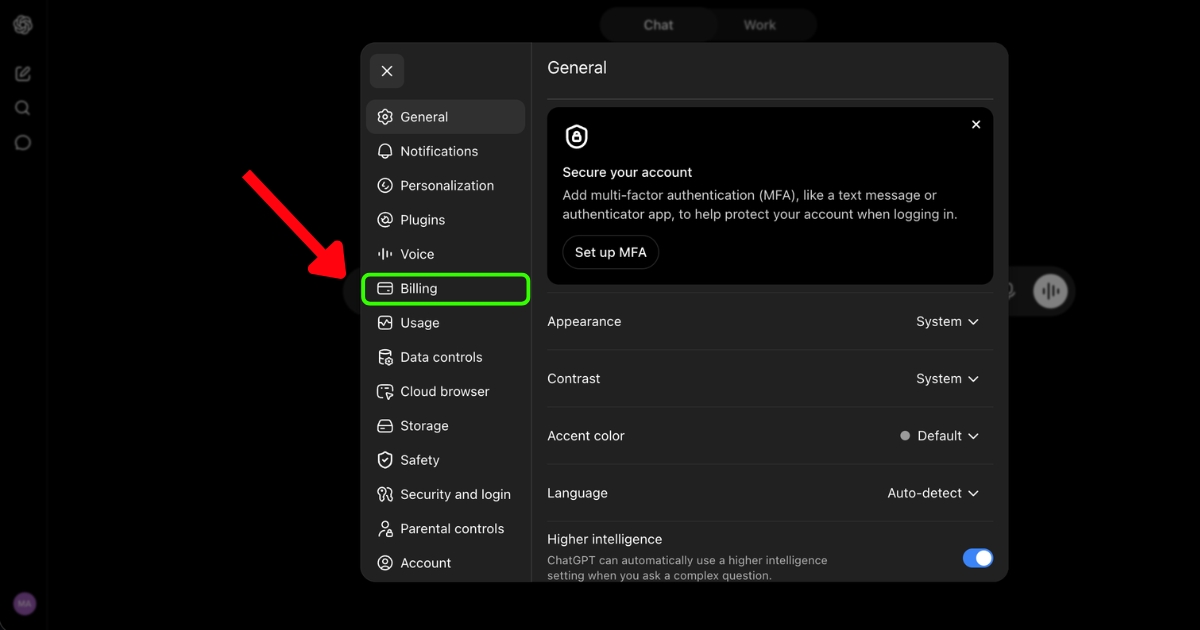Click the Secure your account heading
Screen dimensions: 1200x630
(627, 172)
